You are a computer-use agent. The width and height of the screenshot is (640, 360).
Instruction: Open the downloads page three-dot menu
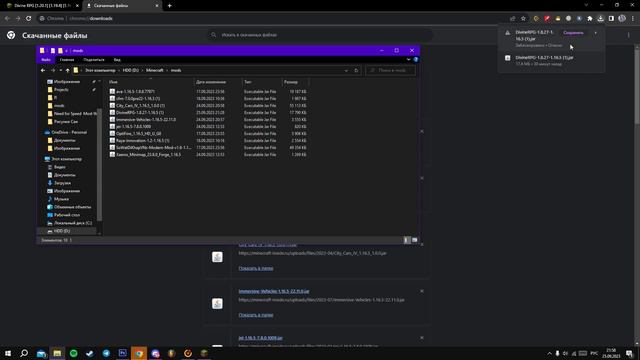(x=628, y=35)
